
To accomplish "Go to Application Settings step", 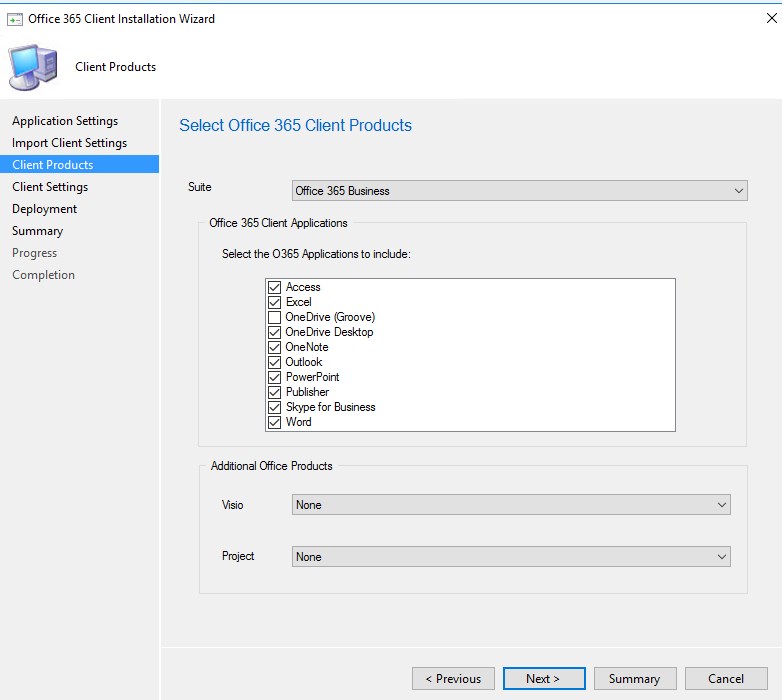I will pos(65,121).
